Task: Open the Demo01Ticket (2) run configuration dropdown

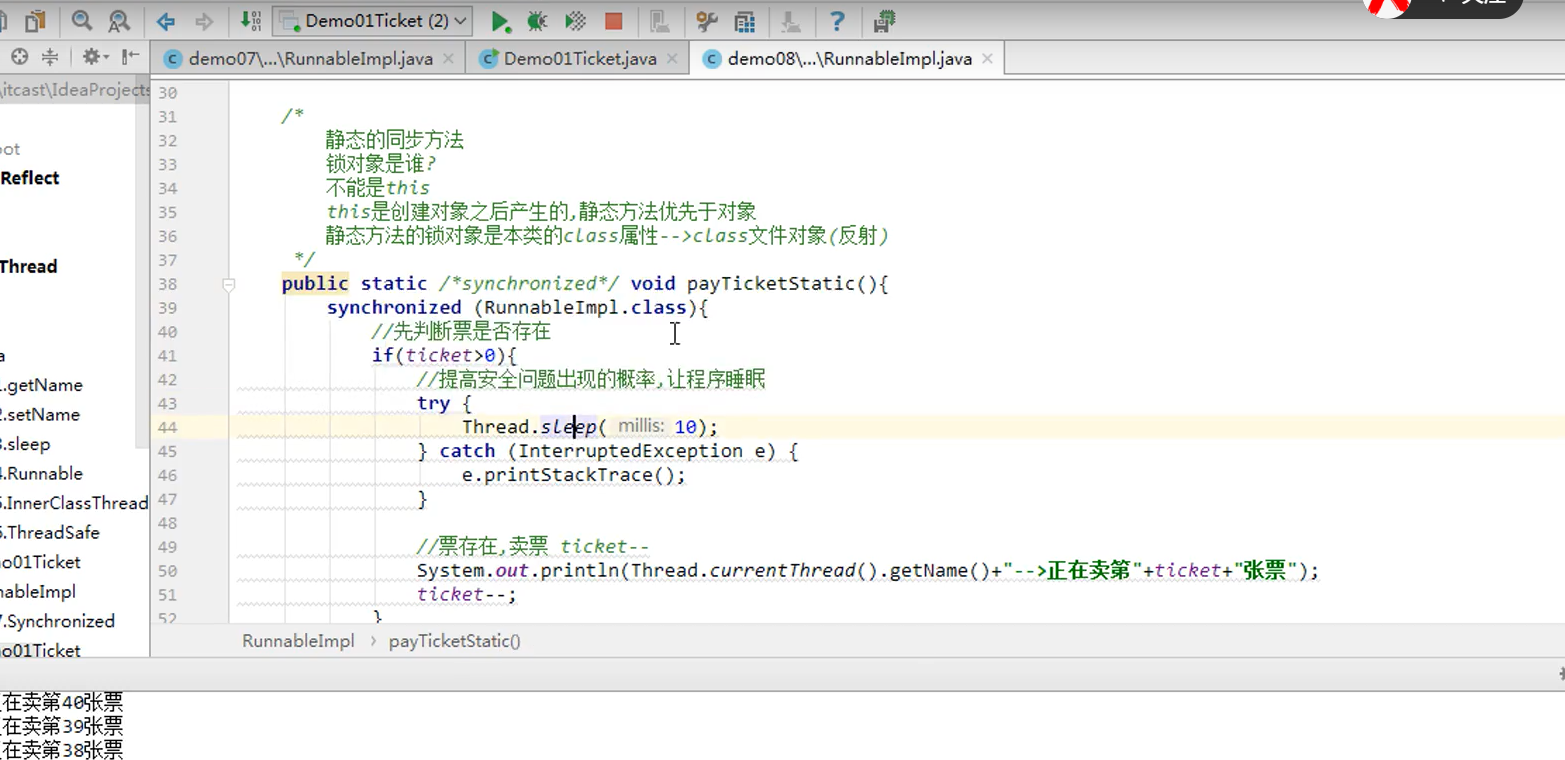Action: pos(373,20)
